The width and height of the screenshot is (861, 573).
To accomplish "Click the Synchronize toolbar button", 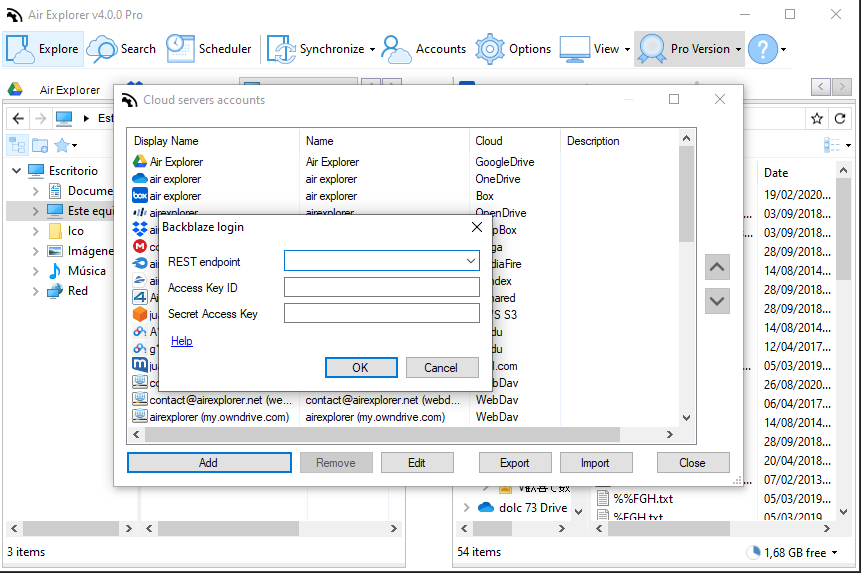I will (x=315, y=49).
